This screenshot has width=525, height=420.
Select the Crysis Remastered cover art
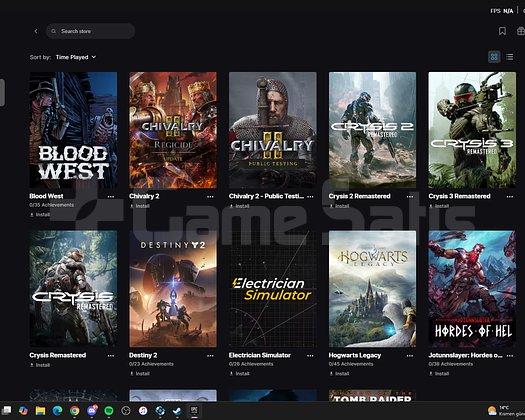click(x=73, y=289)
